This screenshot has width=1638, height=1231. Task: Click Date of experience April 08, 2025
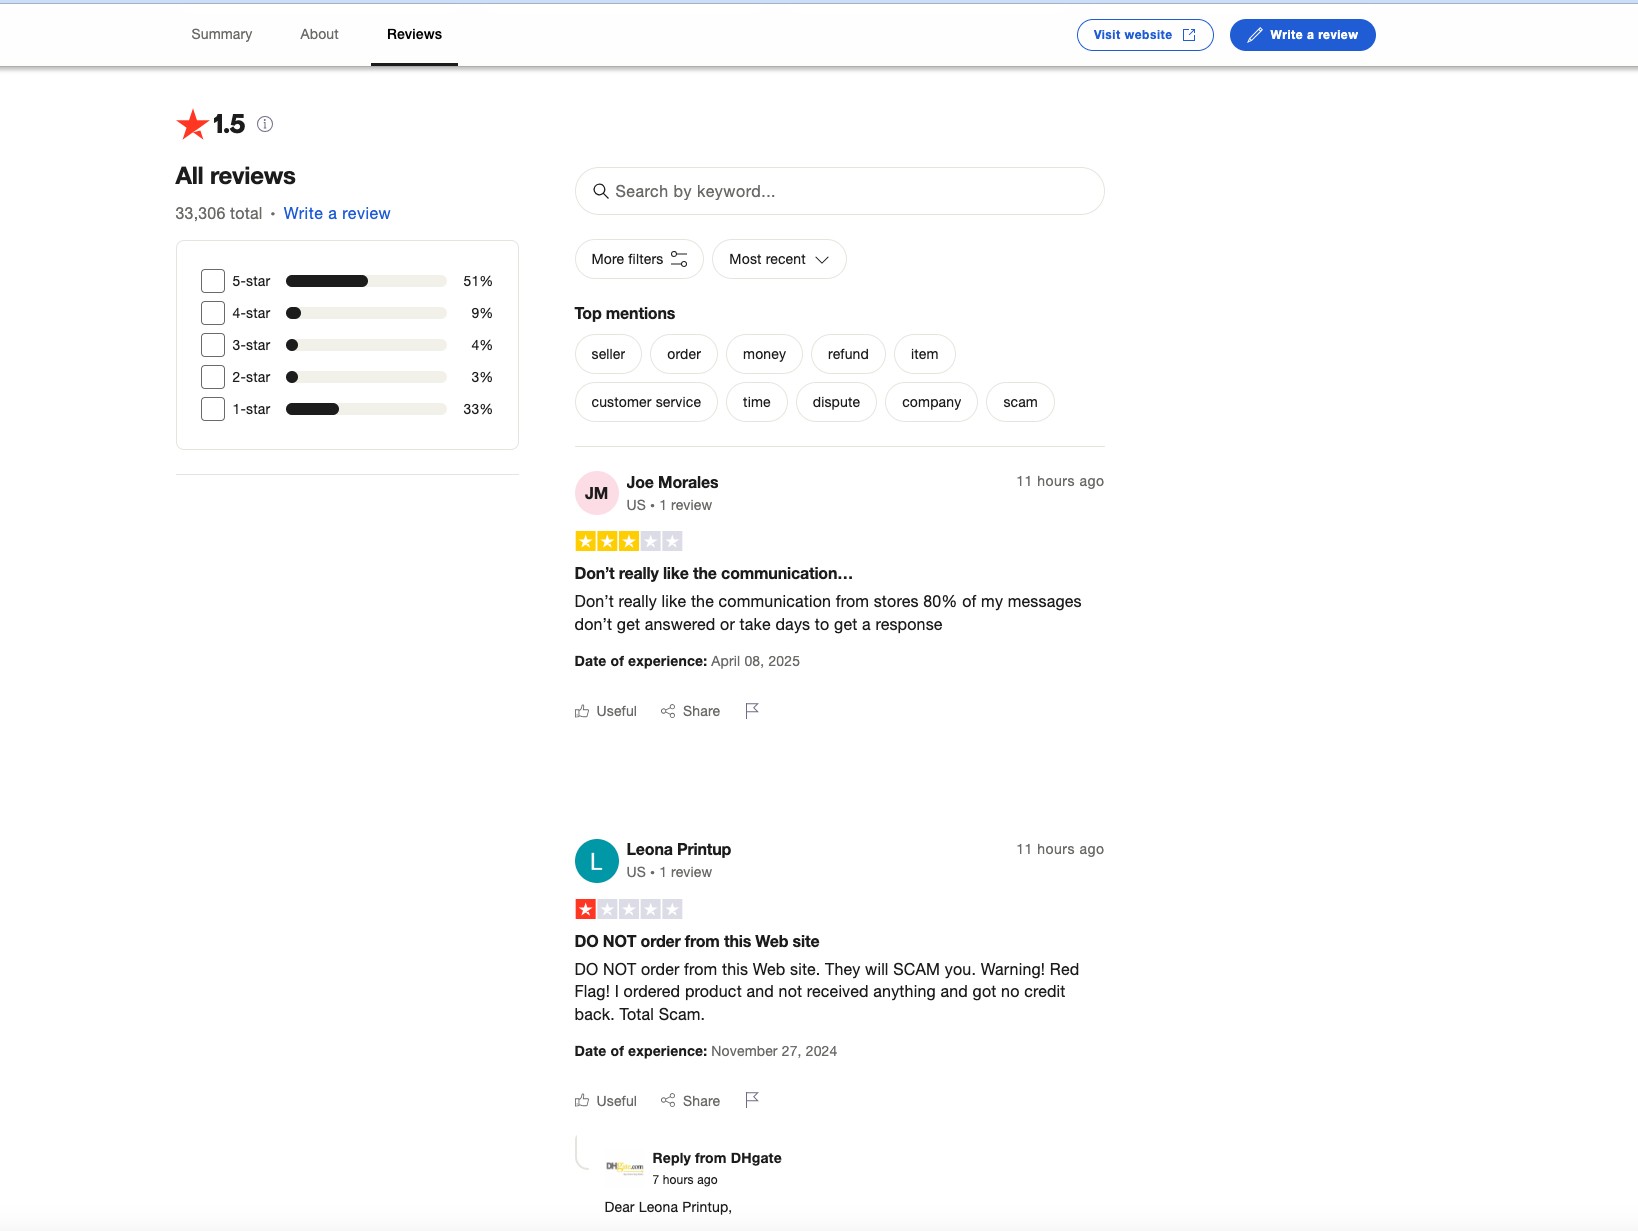click(687, 661)
